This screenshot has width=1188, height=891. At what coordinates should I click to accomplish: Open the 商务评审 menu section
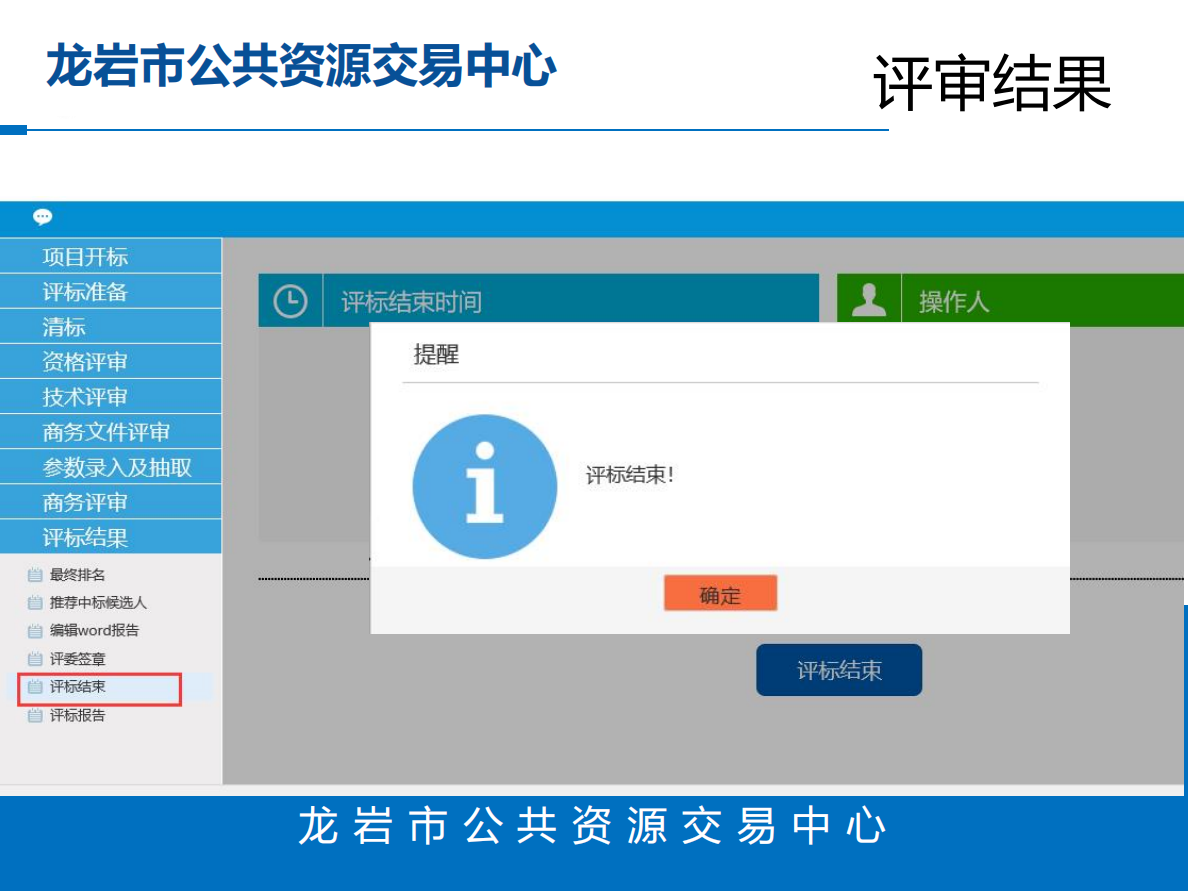point(111,502)
